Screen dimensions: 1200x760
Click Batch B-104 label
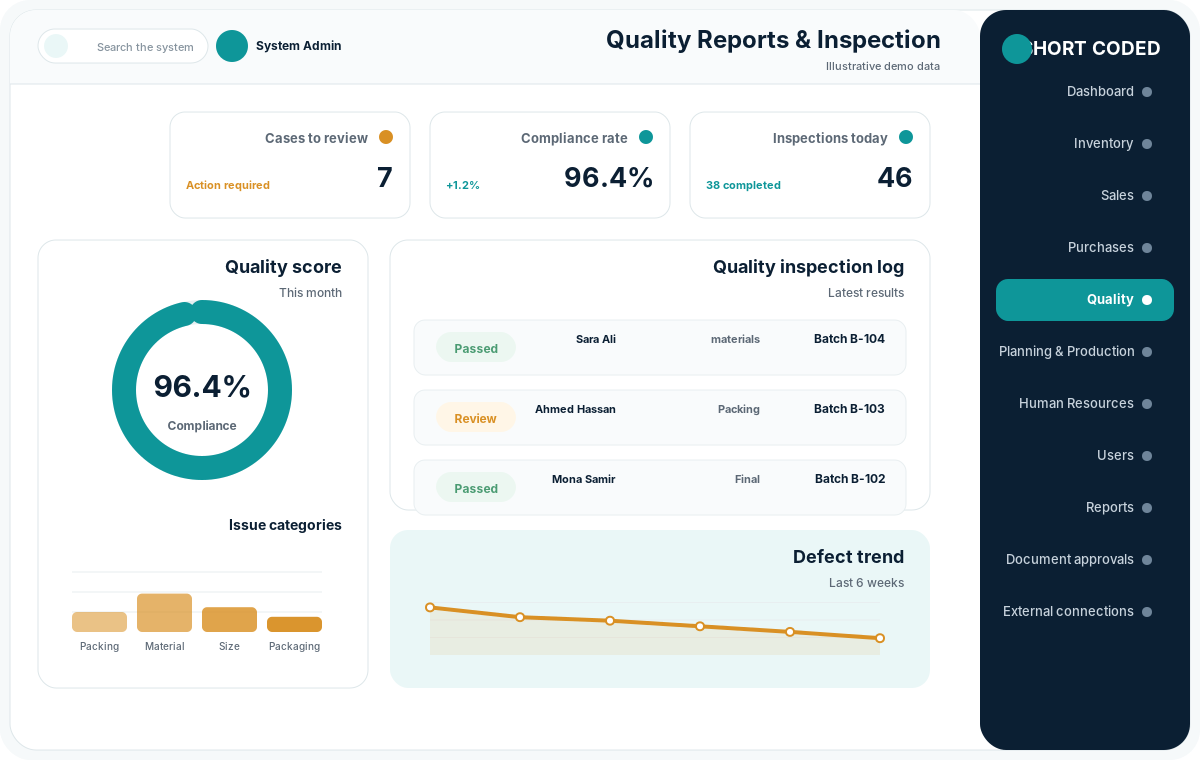click(x=849, y=339)
